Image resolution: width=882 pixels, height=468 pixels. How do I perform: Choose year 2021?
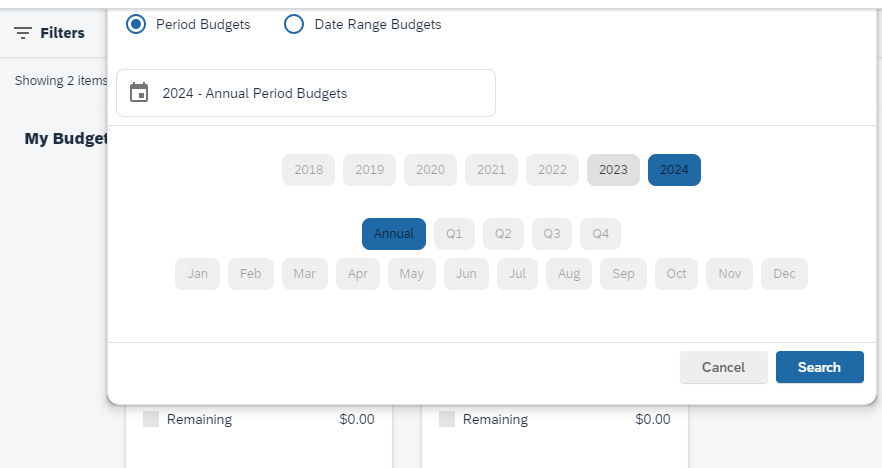click(x=491, y=170)
